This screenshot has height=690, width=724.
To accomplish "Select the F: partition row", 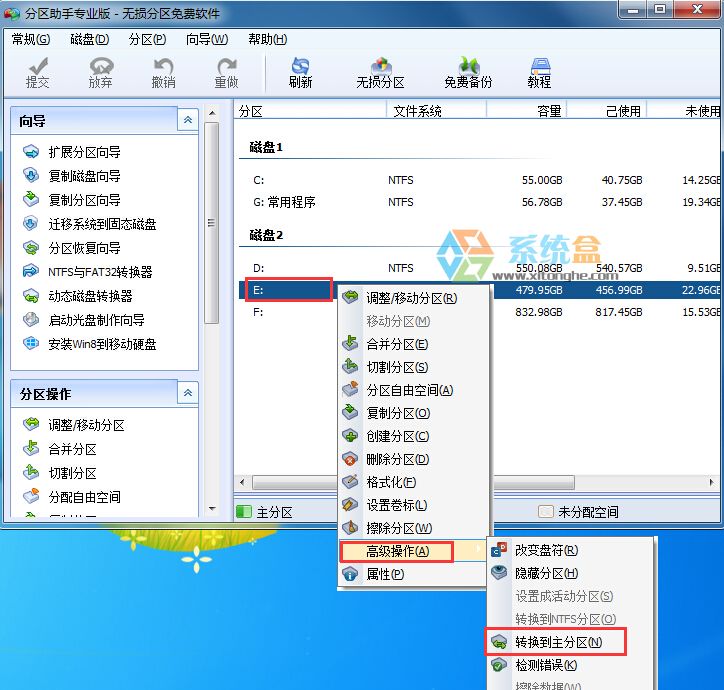I will pyautogui.click(x=479, y=312).
